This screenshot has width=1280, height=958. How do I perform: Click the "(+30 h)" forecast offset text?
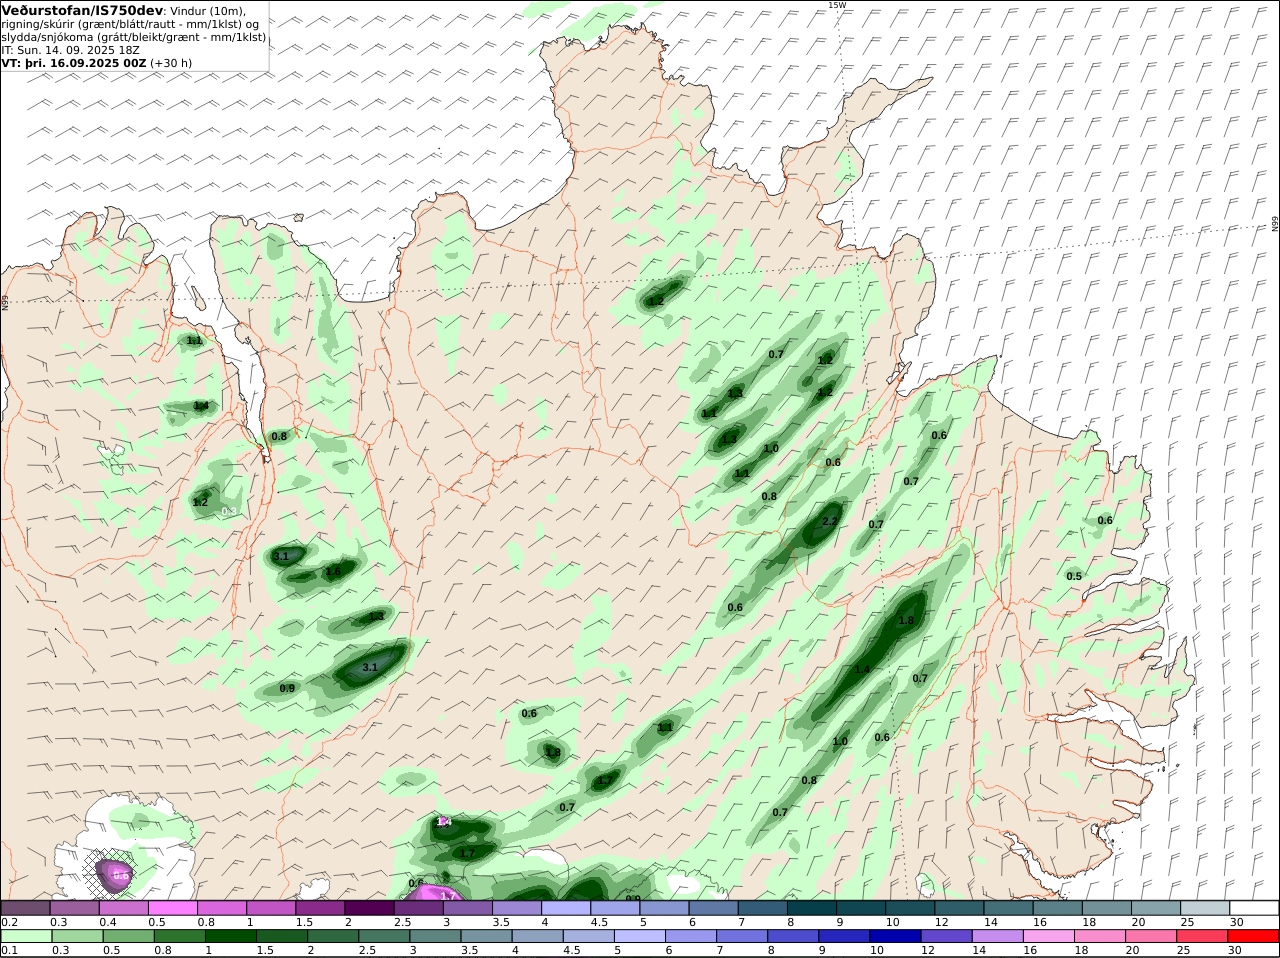(x=171, y=62)
